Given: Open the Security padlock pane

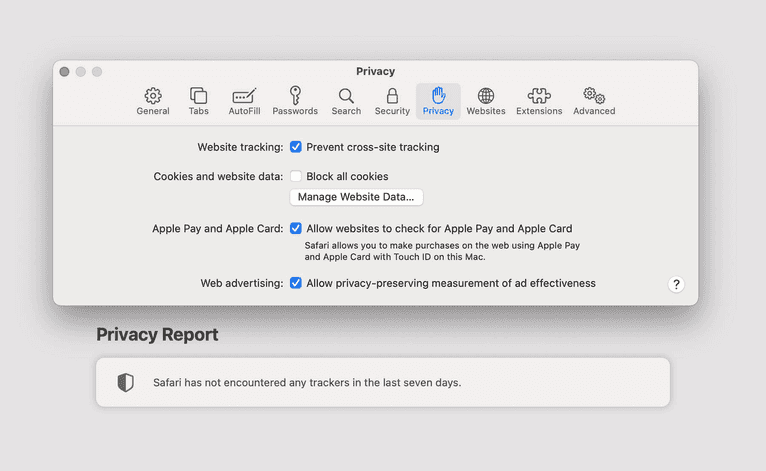Looking at the screenshot, I should (392, 101).
